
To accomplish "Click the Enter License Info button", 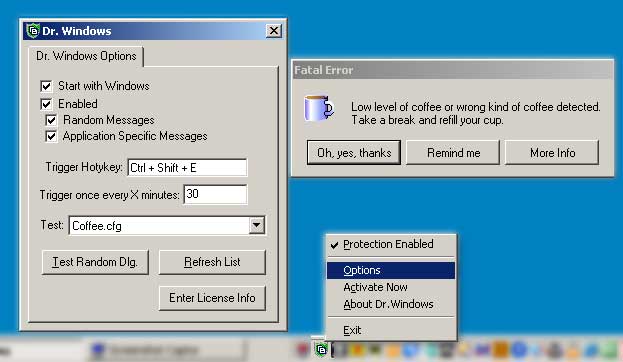I will tap(212, 298).
